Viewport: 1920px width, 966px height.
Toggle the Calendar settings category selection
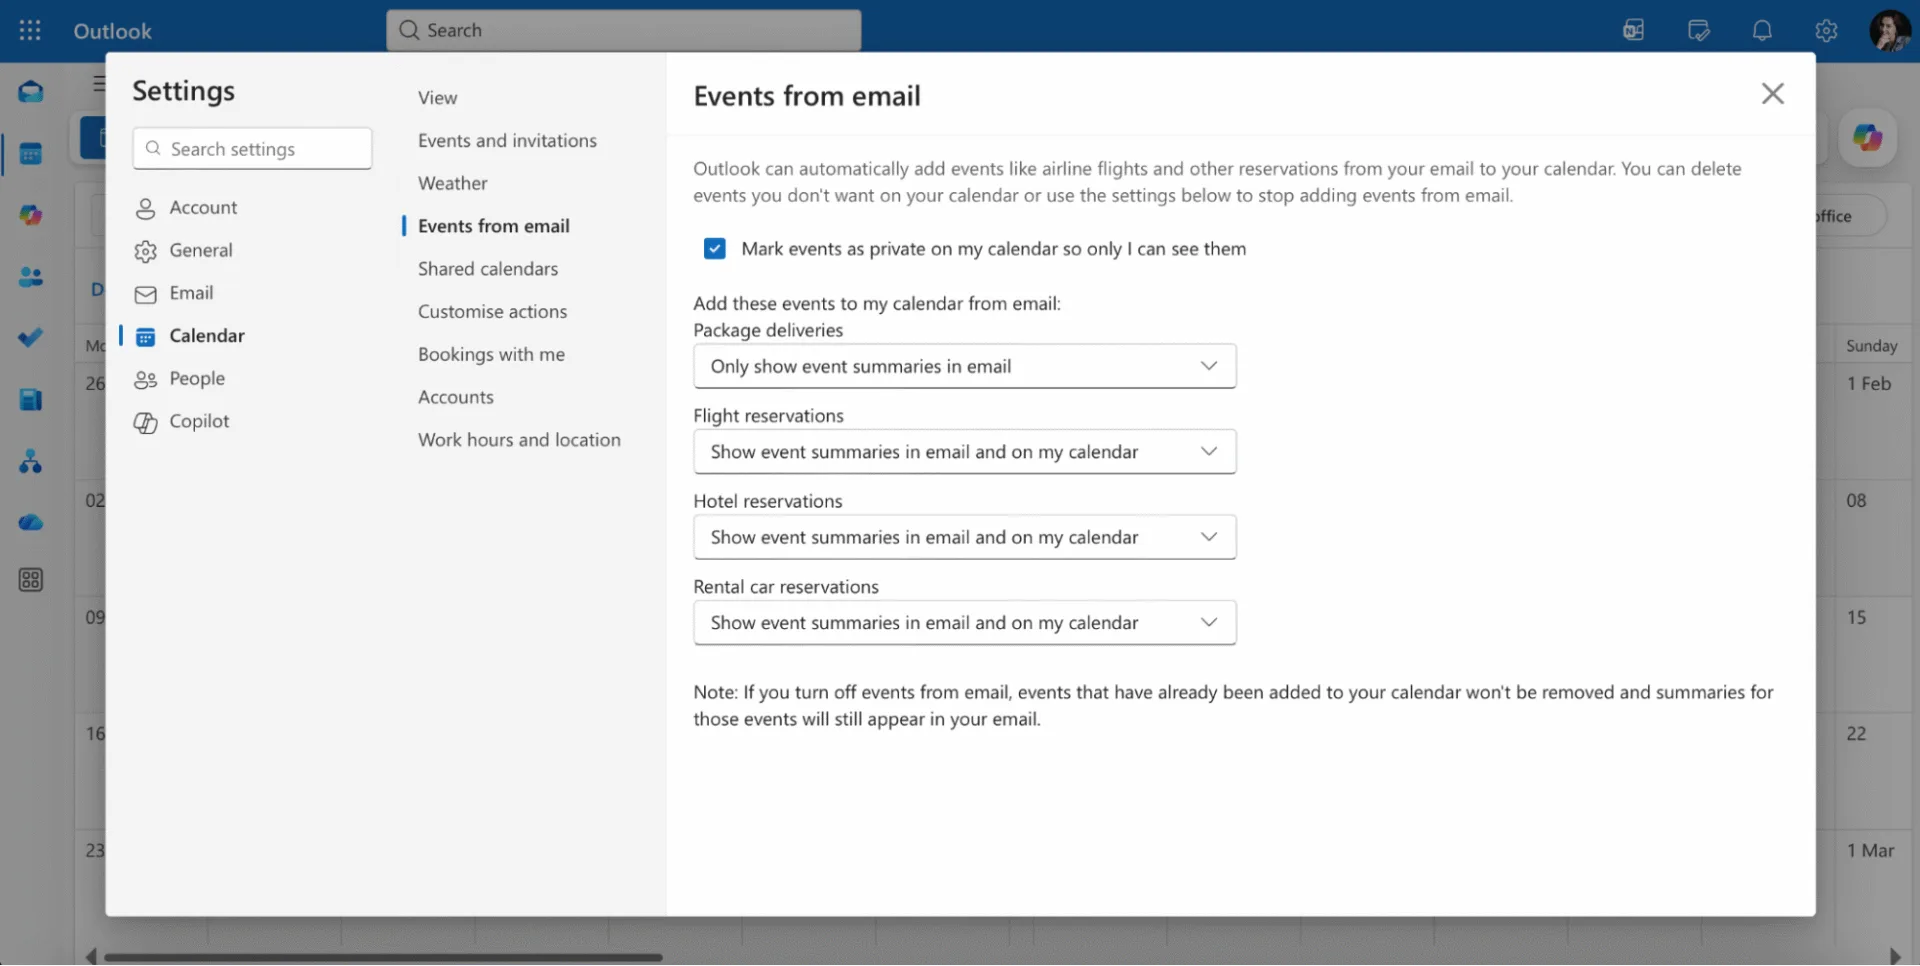pyautogui.click(x=206, y=335)
